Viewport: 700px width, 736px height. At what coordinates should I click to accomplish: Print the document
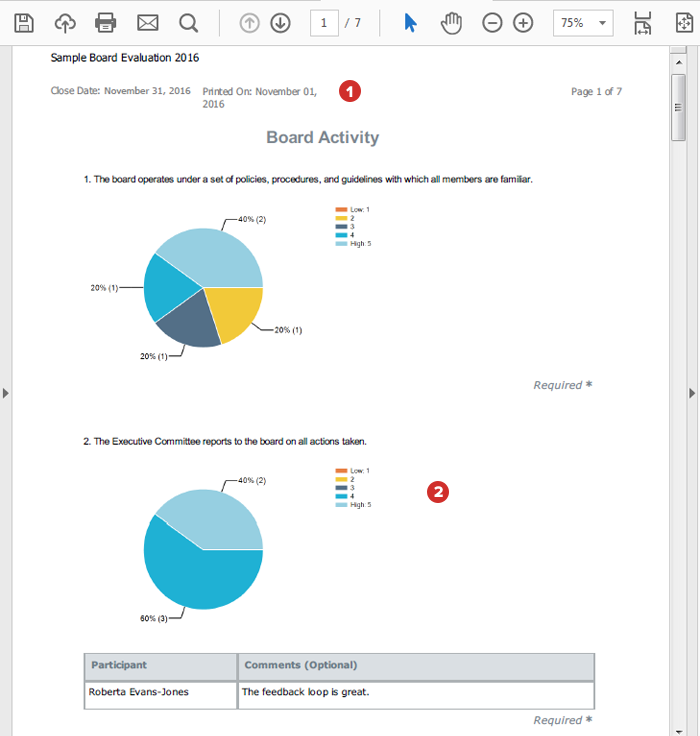click(106, 22)
